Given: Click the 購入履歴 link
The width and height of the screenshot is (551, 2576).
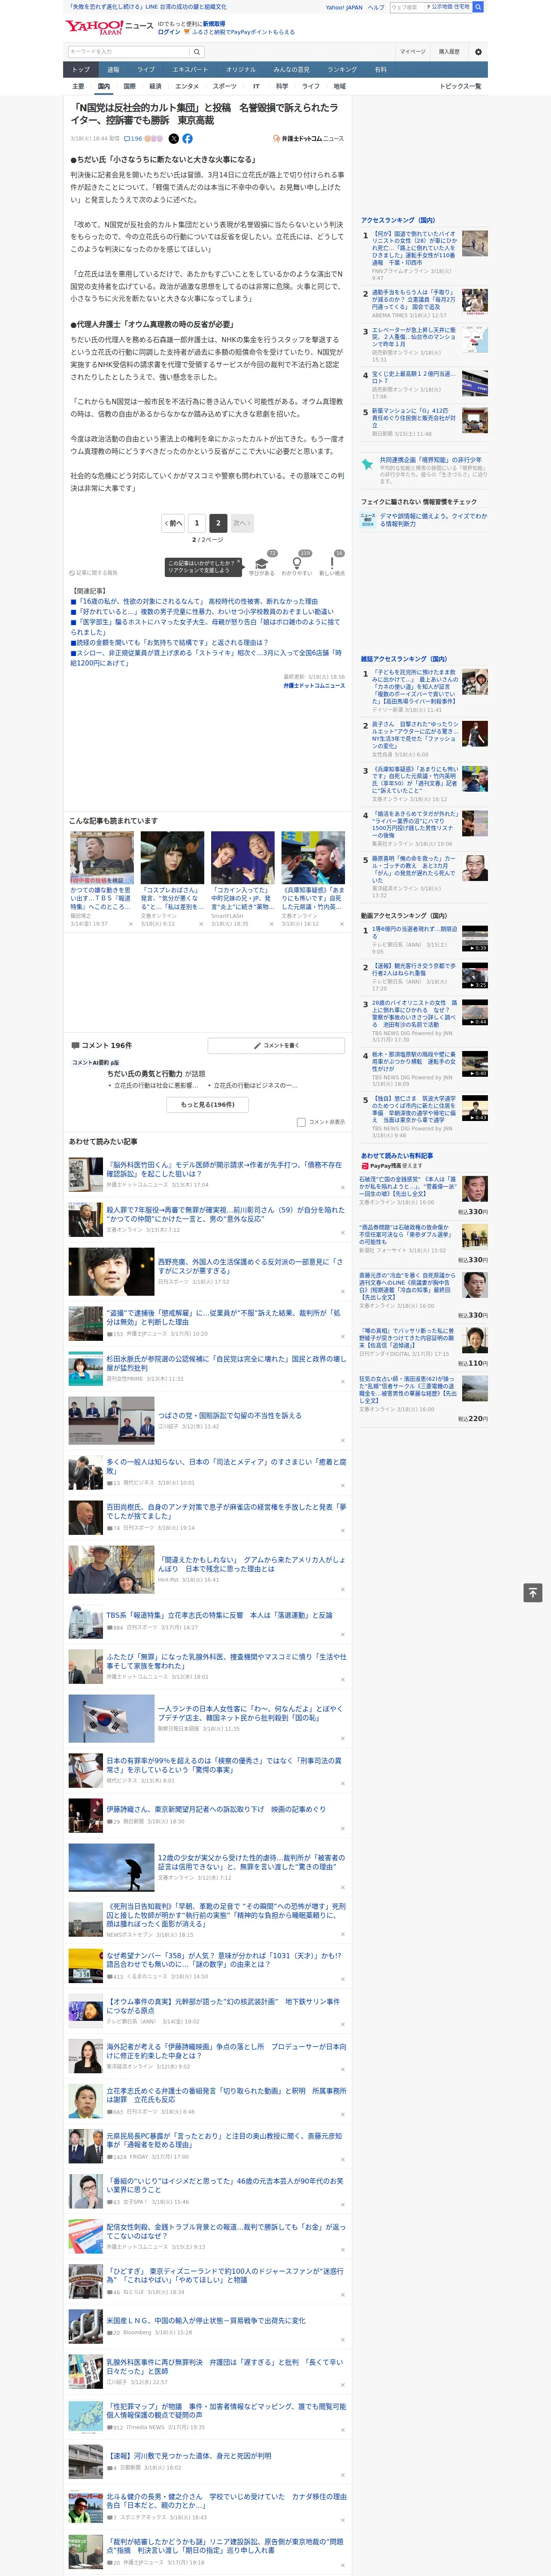Looking at the screenshot, I should point(449,52).
